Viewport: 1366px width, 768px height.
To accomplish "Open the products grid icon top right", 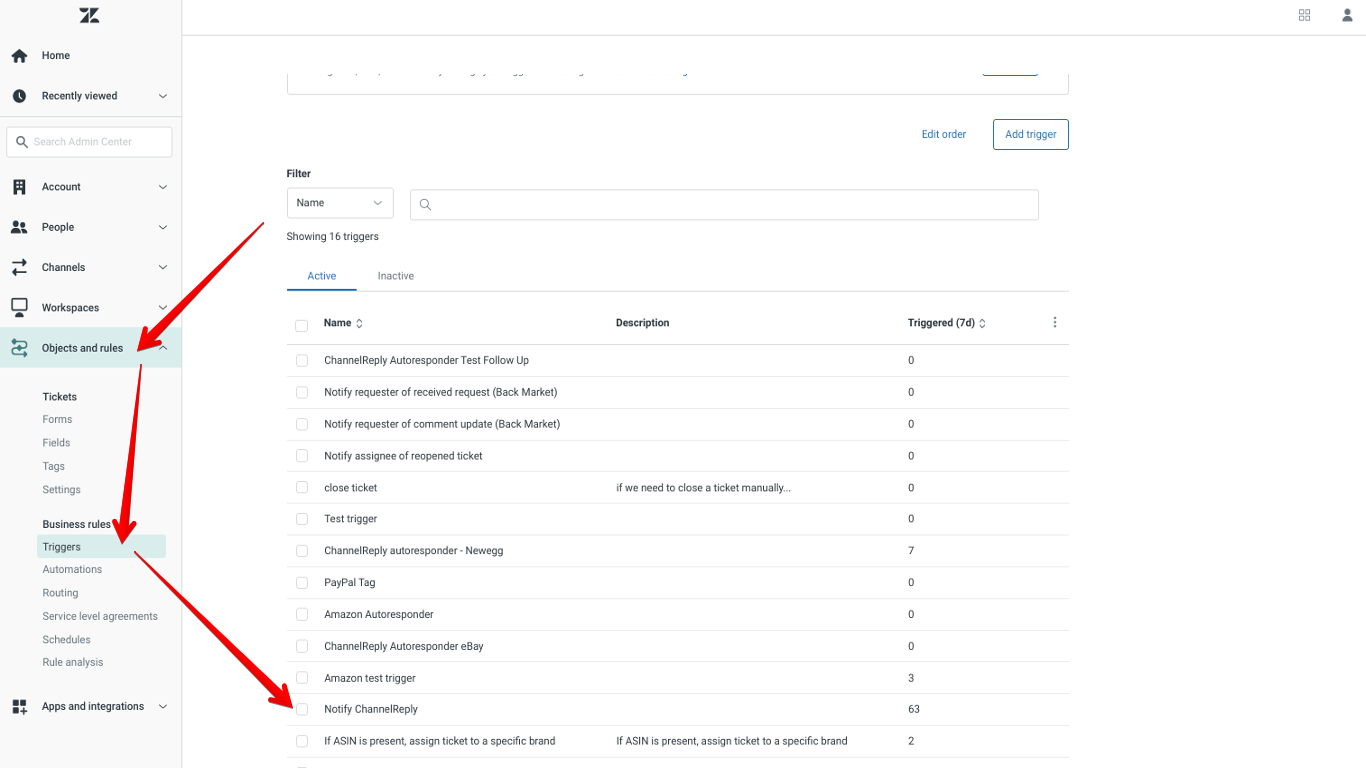I will tap(1304, 15).
